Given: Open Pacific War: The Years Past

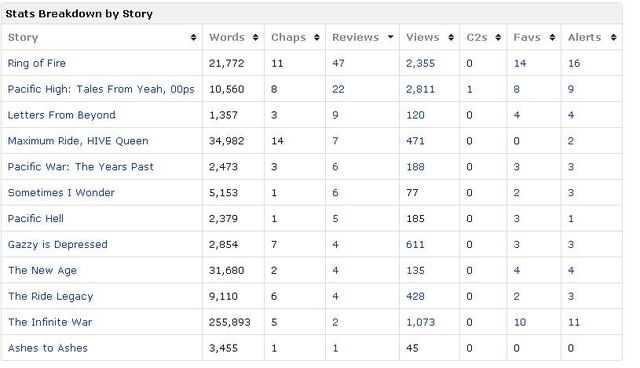Looking at the screenshot, I should (x=81, y=166).
